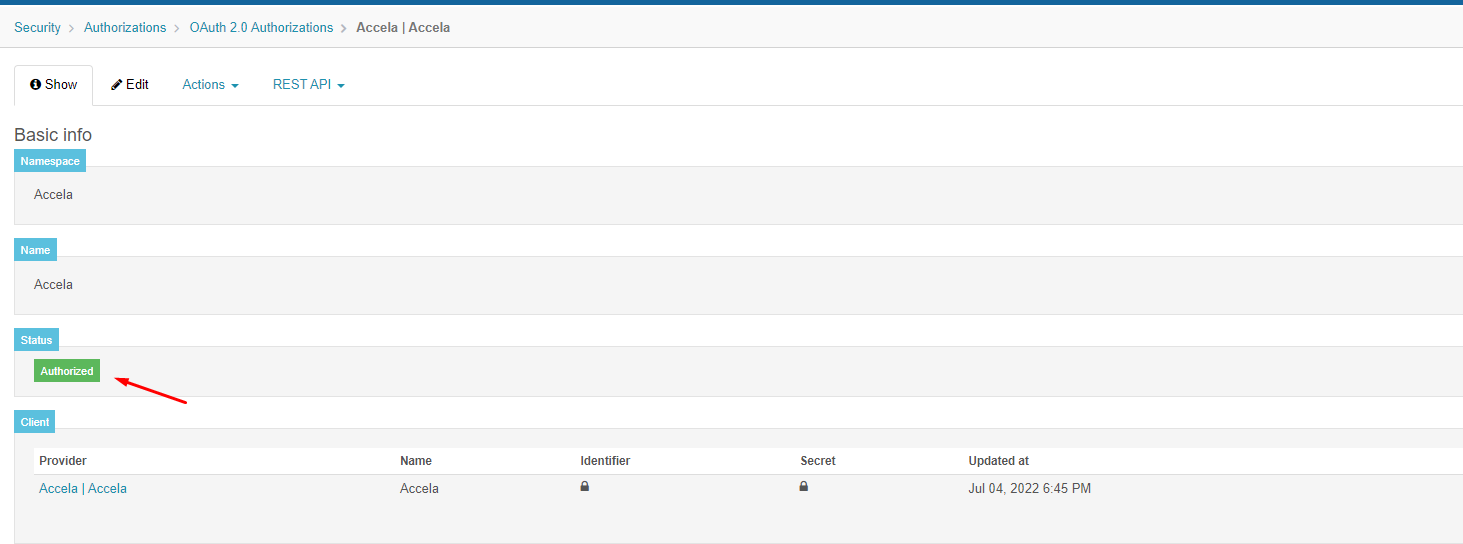The height and width of the screenshot is (544, 1463).
Task: Click the Name label tag
Action: [x=35, y=250]
